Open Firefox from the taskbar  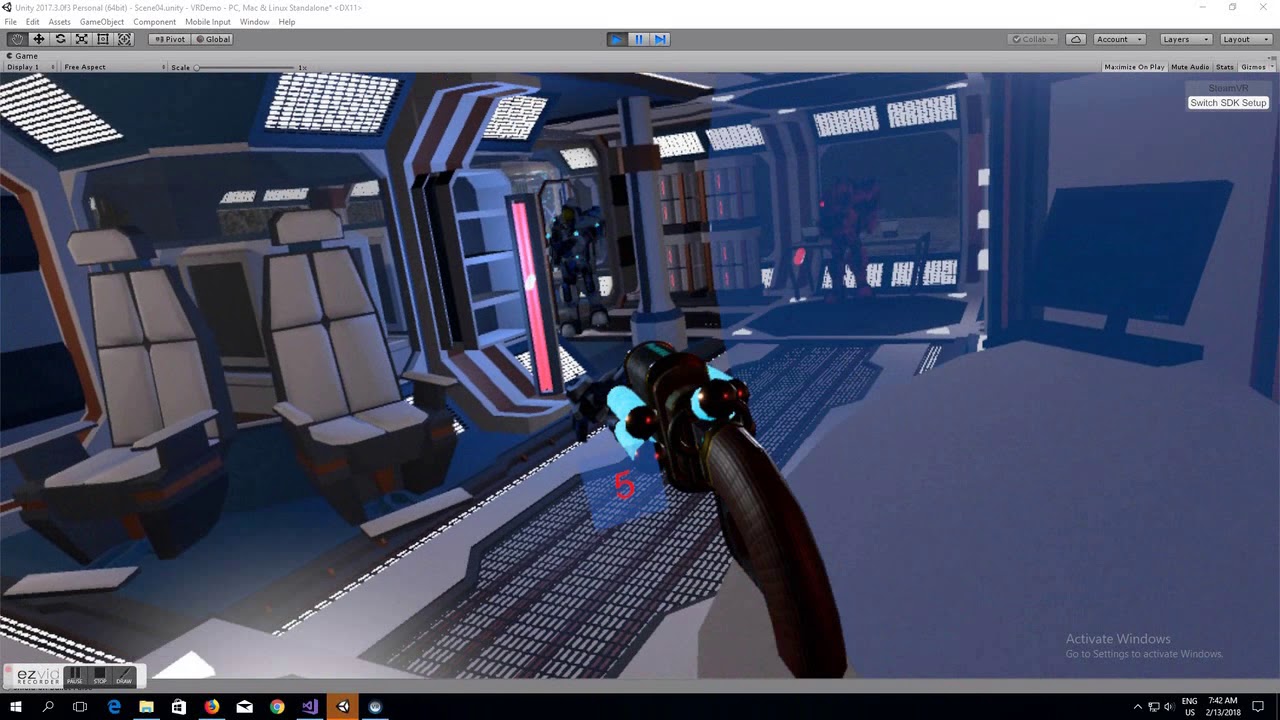pyautogui.click(x=212, y=707)
